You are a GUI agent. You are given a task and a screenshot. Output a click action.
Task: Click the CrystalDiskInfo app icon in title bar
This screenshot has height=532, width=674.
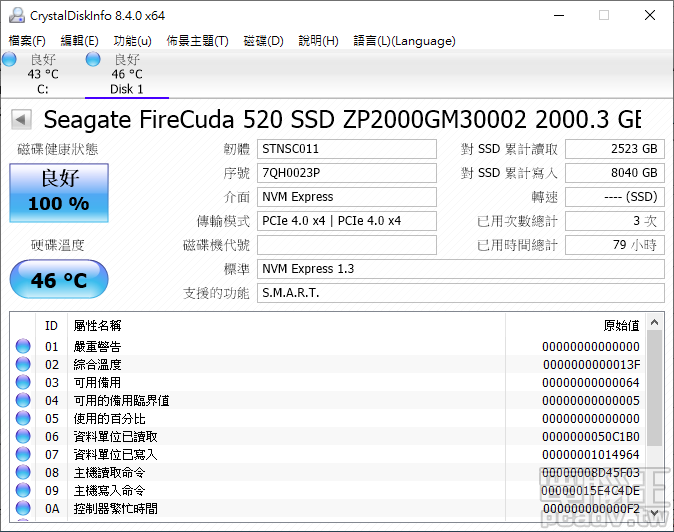coord(17,15)
